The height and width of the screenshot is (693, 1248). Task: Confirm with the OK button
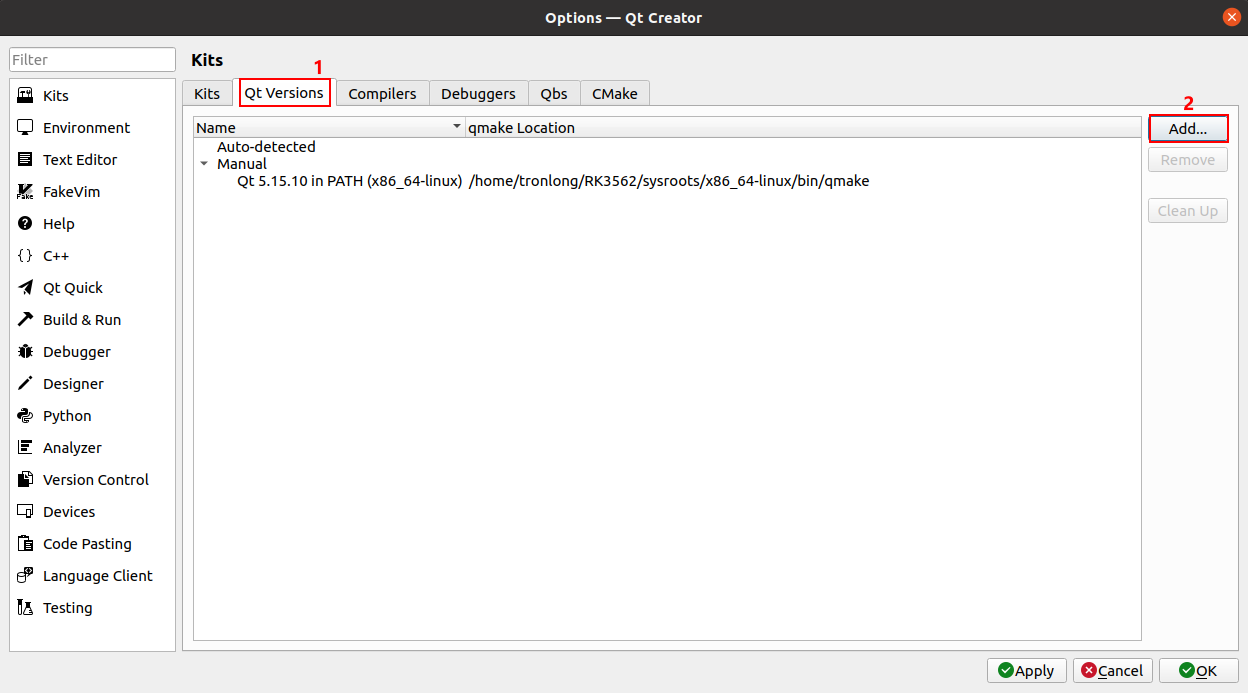click(x=1198, y=671)
